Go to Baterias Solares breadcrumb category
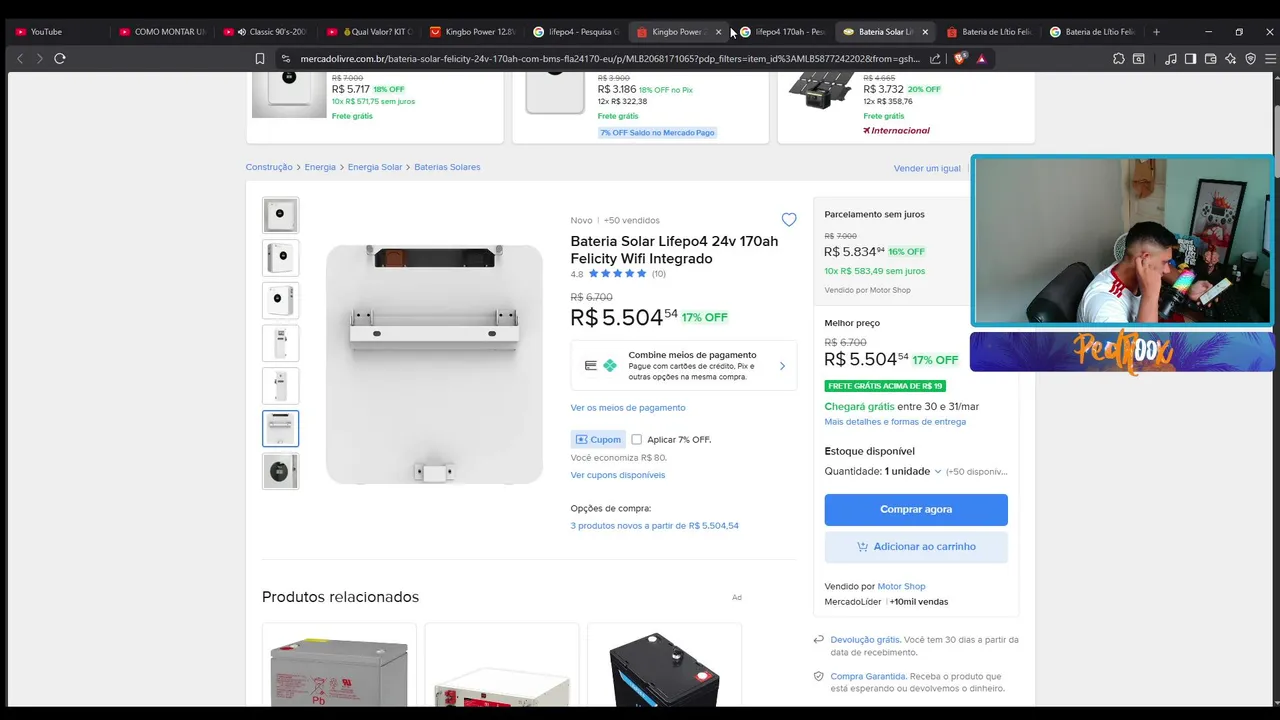1280x720 pixels. (x=447, y=167)
